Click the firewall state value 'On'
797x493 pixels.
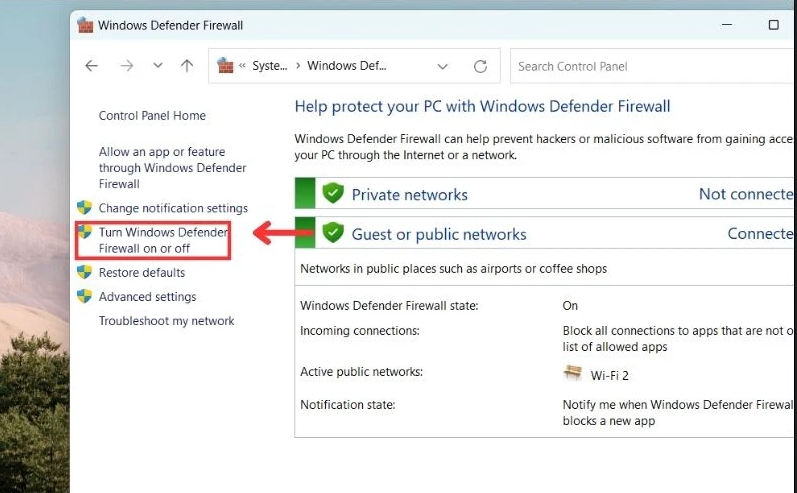570,305
